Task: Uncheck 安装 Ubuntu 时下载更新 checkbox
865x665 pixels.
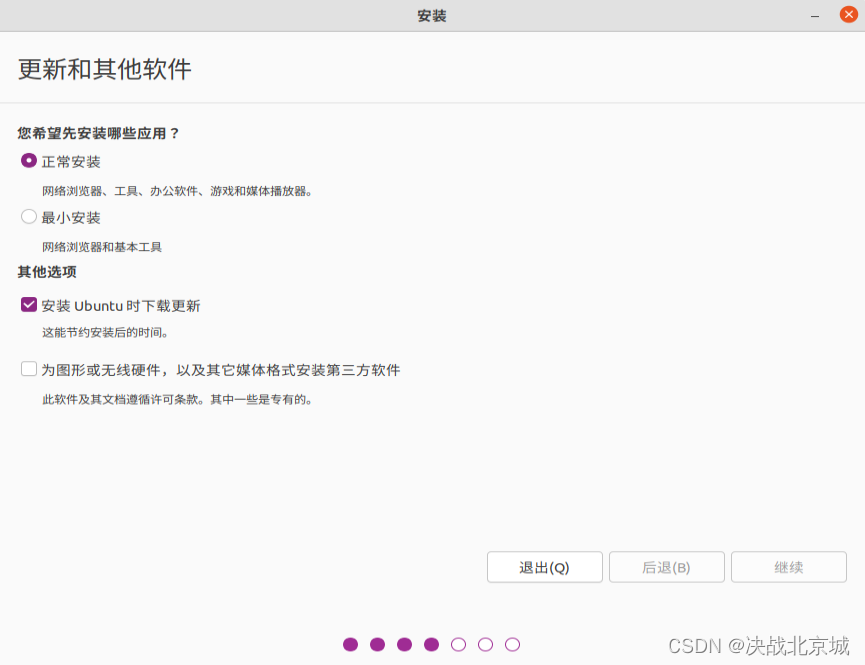Action: [29, 305]
